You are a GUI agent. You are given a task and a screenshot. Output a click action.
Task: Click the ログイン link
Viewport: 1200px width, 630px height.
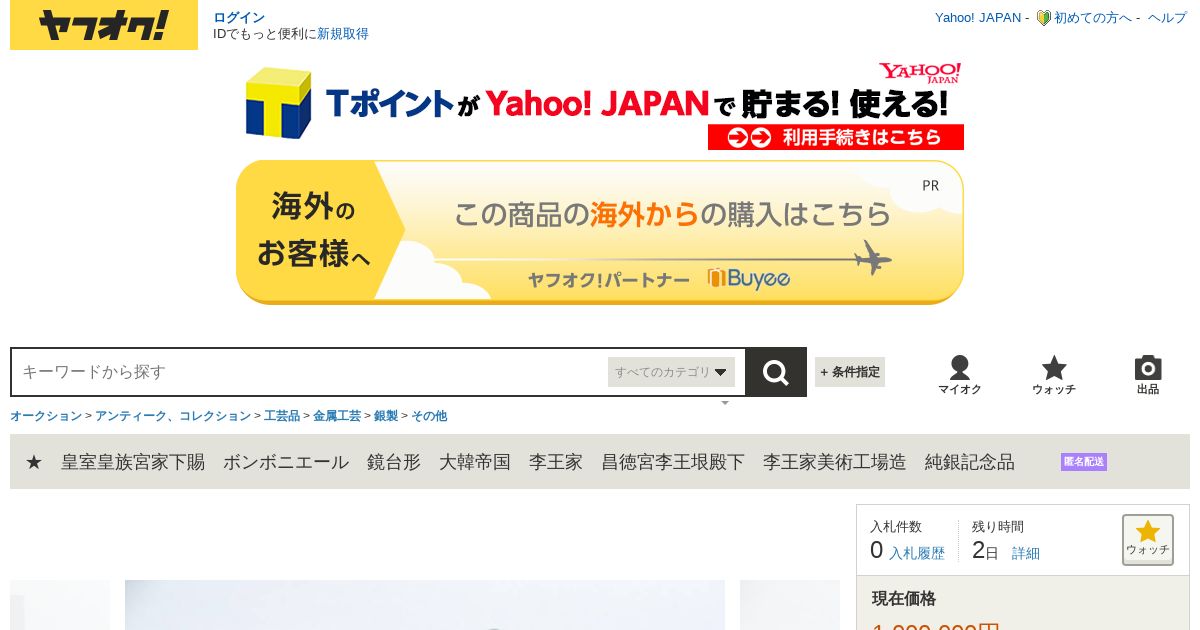(x=239, y=17)
